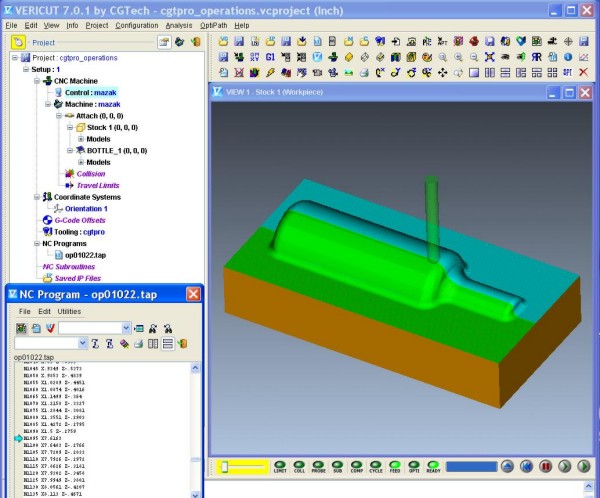600x498 pixels.
Task: Click the crosshair target toolbar icon
Action: point(568,41)
